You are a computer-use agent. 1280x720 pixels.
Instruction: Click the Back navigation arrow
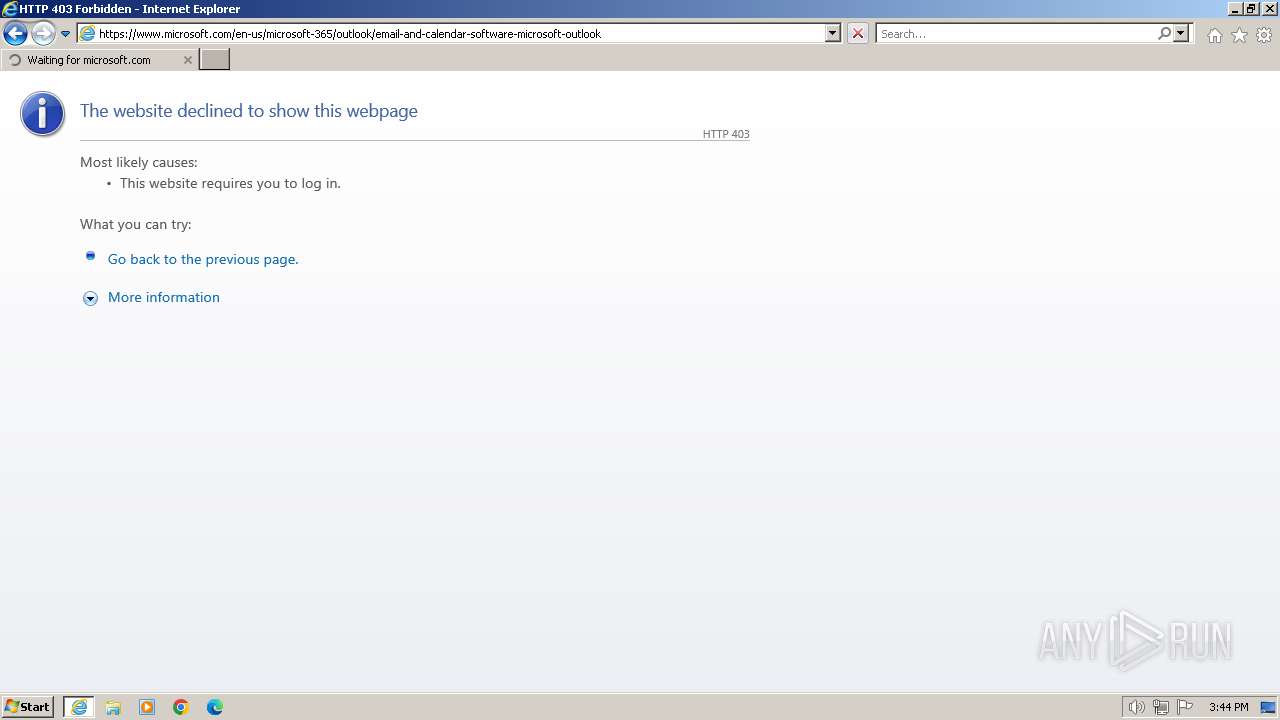pyautogui.click(x=15, y=34)
